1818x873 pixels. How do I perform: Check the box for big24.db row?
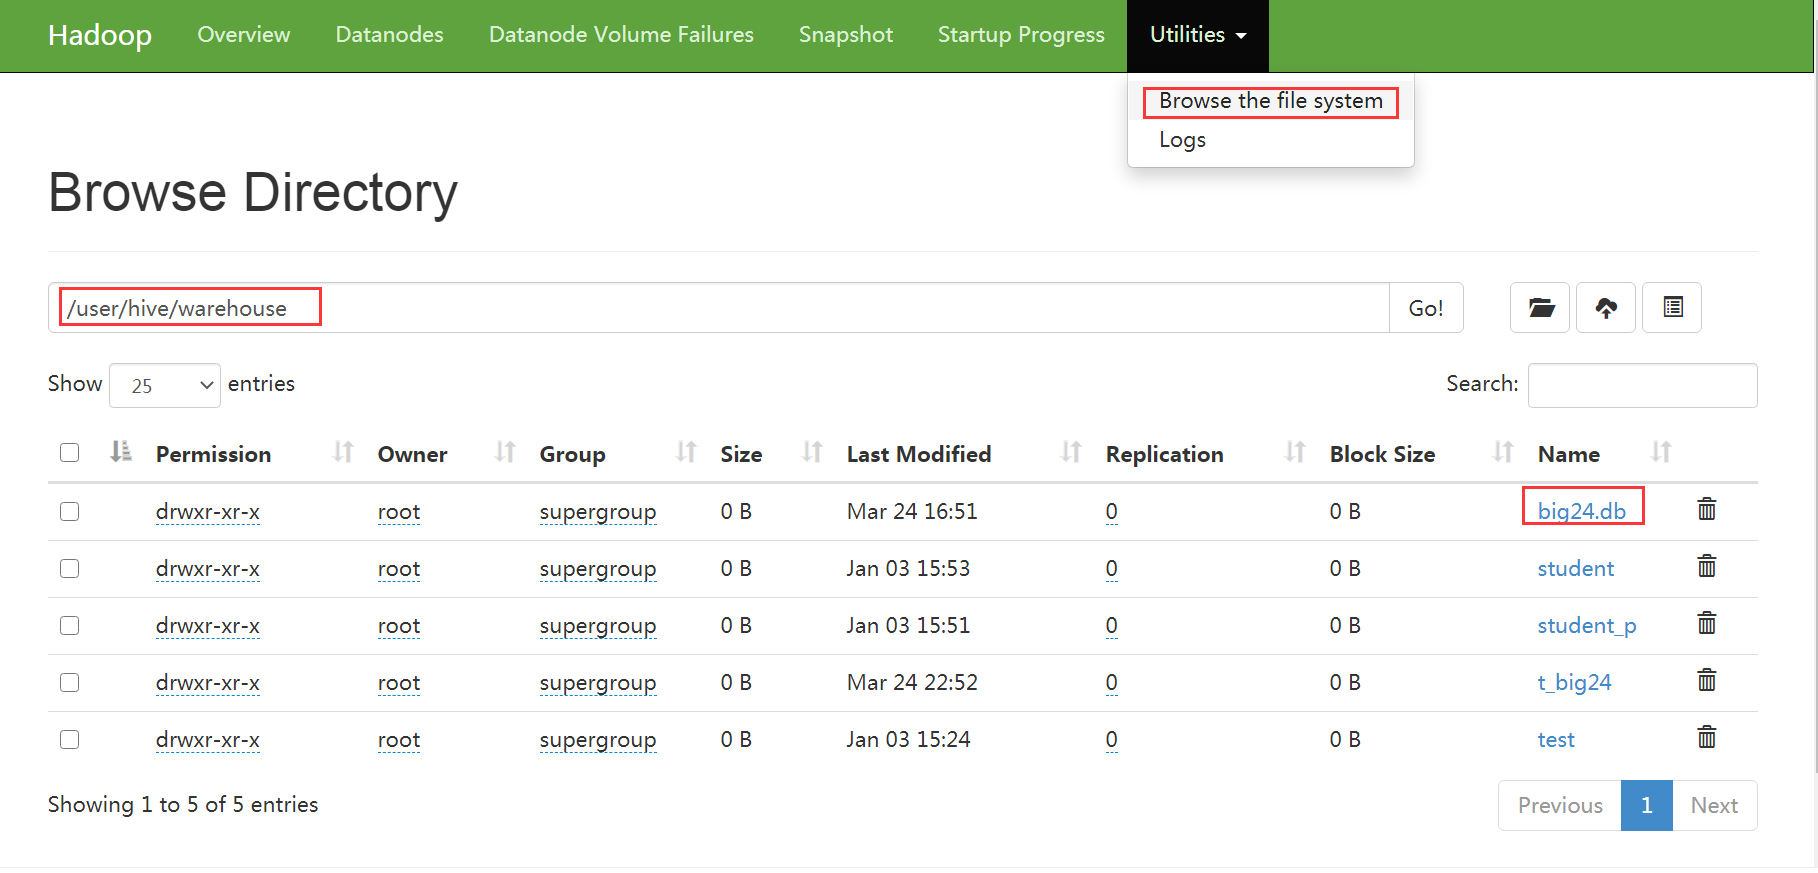tap(69, 511)
